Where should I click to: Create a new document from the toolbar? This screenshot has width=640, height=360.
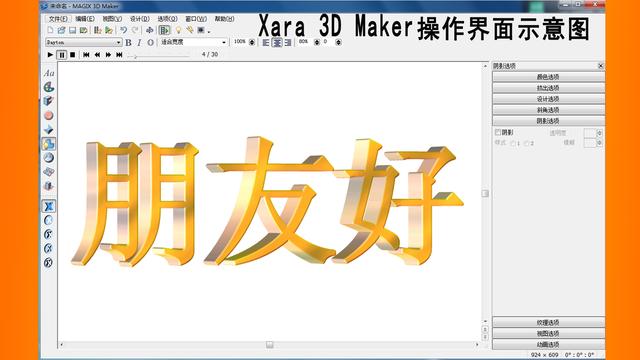[51, 30]
